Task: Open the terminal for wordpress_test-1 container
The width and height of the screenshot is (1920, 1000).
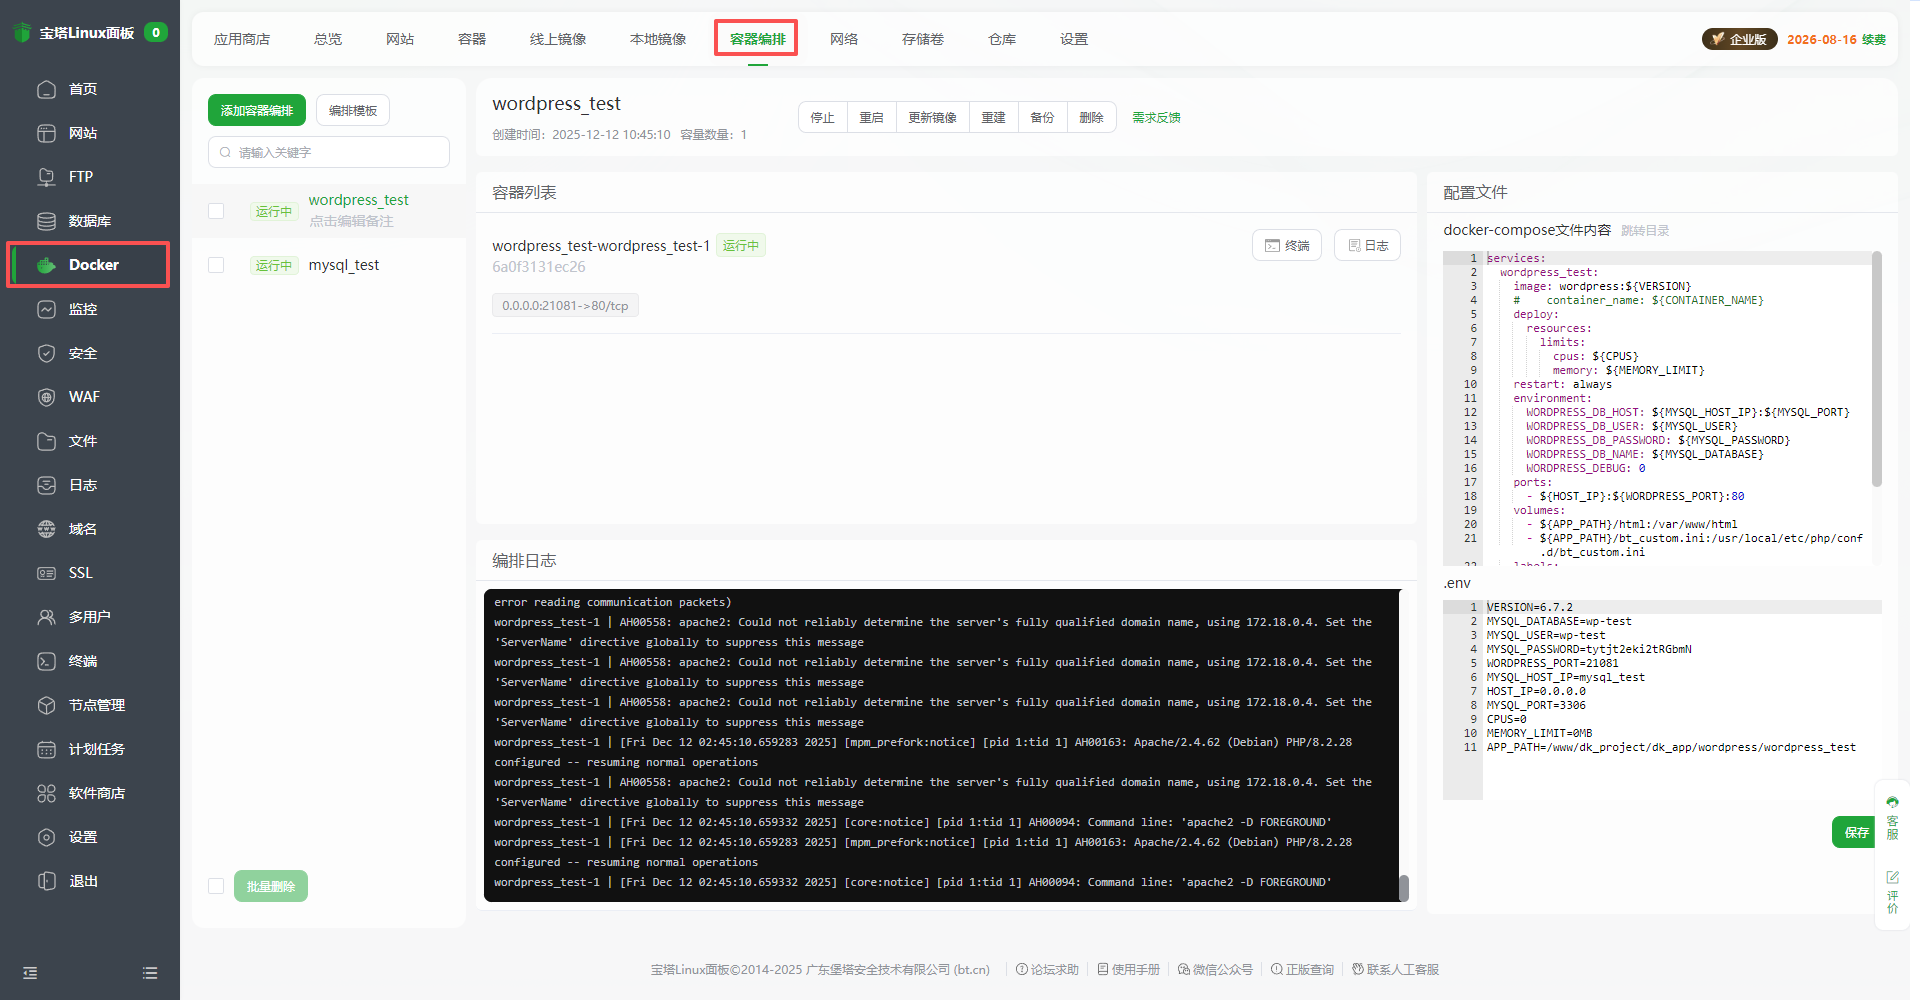Action: (x=1286, y=246)
